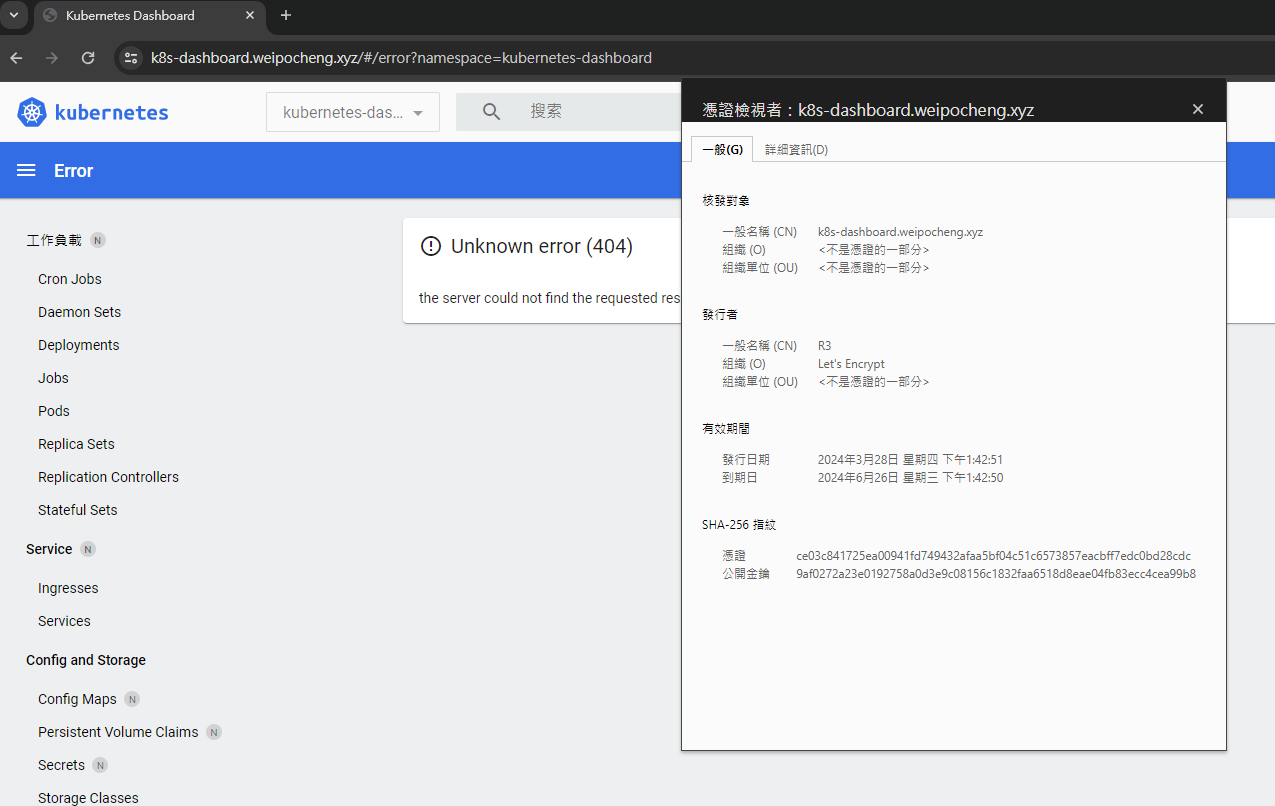Click the Let's Encrypt issuer organization

(x=851, y=364)
